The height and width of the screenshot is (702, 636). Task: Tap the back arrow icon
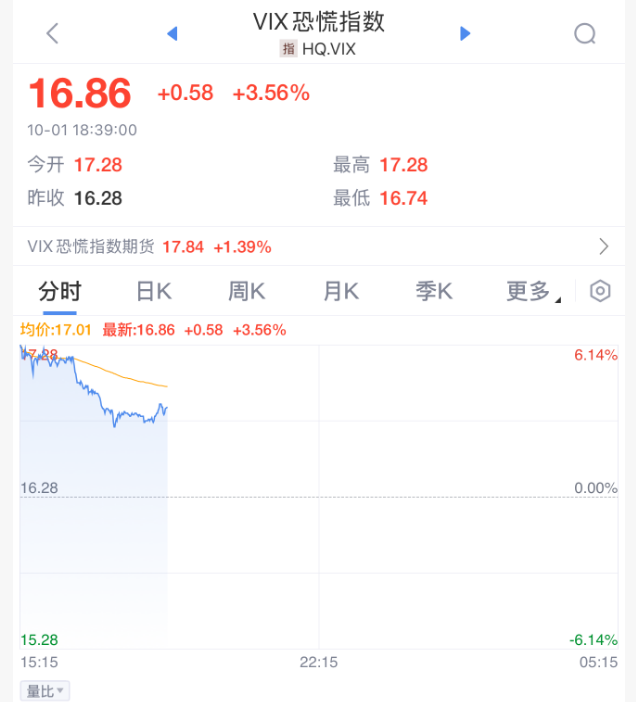click(53, 34)
